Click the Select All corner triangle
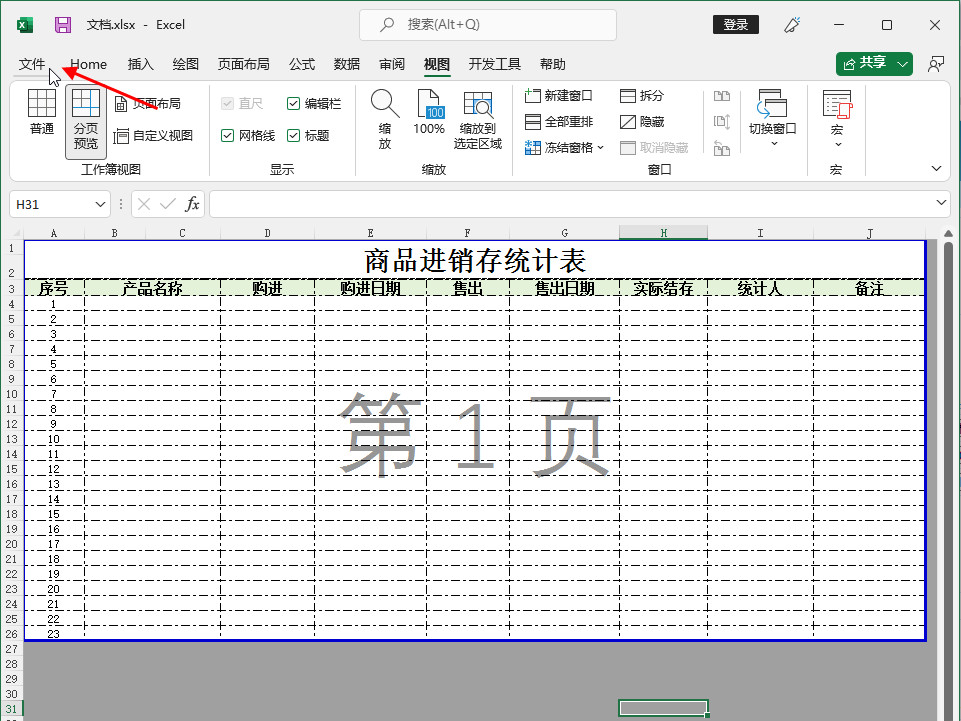961x721 pixels. (16, 233)
